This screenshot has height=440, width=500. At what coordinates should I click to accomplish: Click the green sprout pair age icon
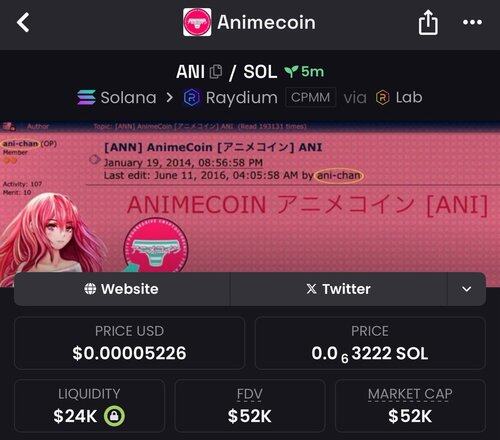tap(291, 71)
